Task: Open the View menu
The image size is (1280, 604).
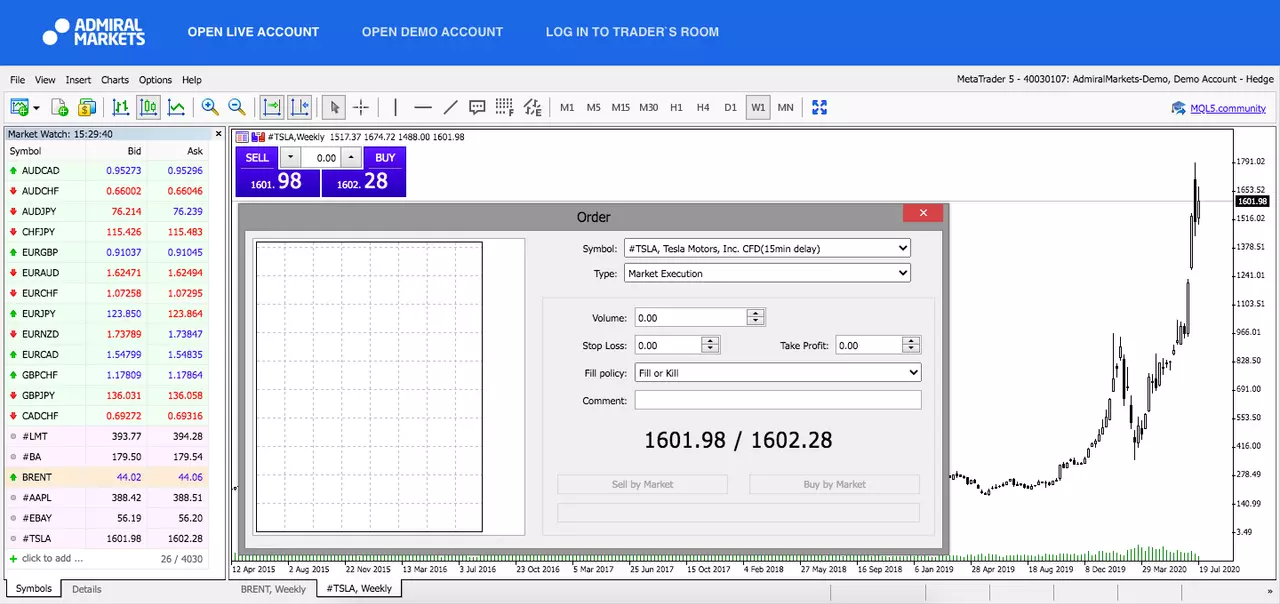Action: [x=45, y=80]
